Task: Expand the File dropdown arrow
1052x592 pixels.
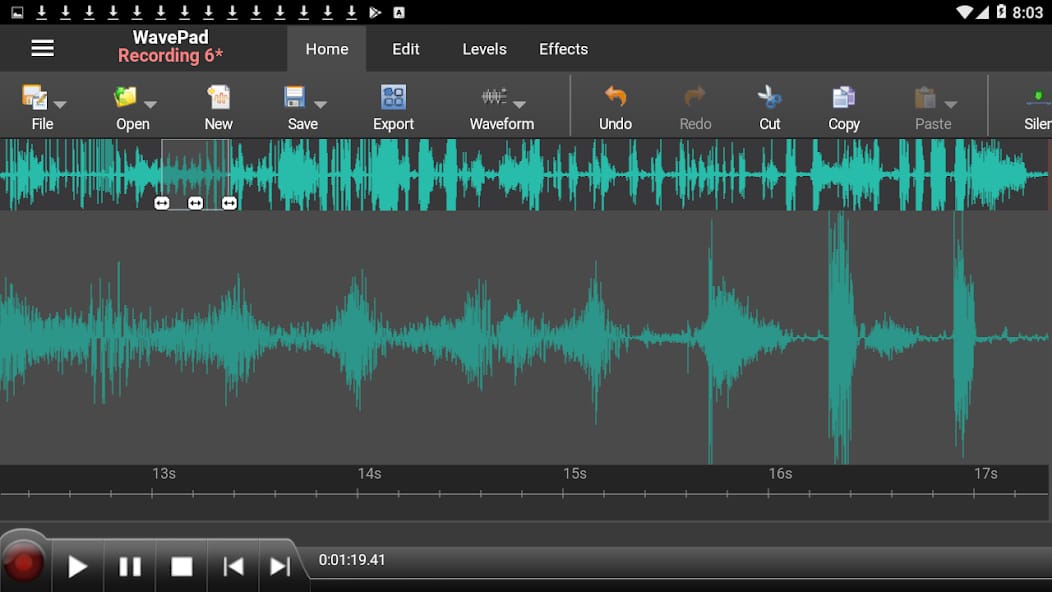Action: (x=60, y=104)
